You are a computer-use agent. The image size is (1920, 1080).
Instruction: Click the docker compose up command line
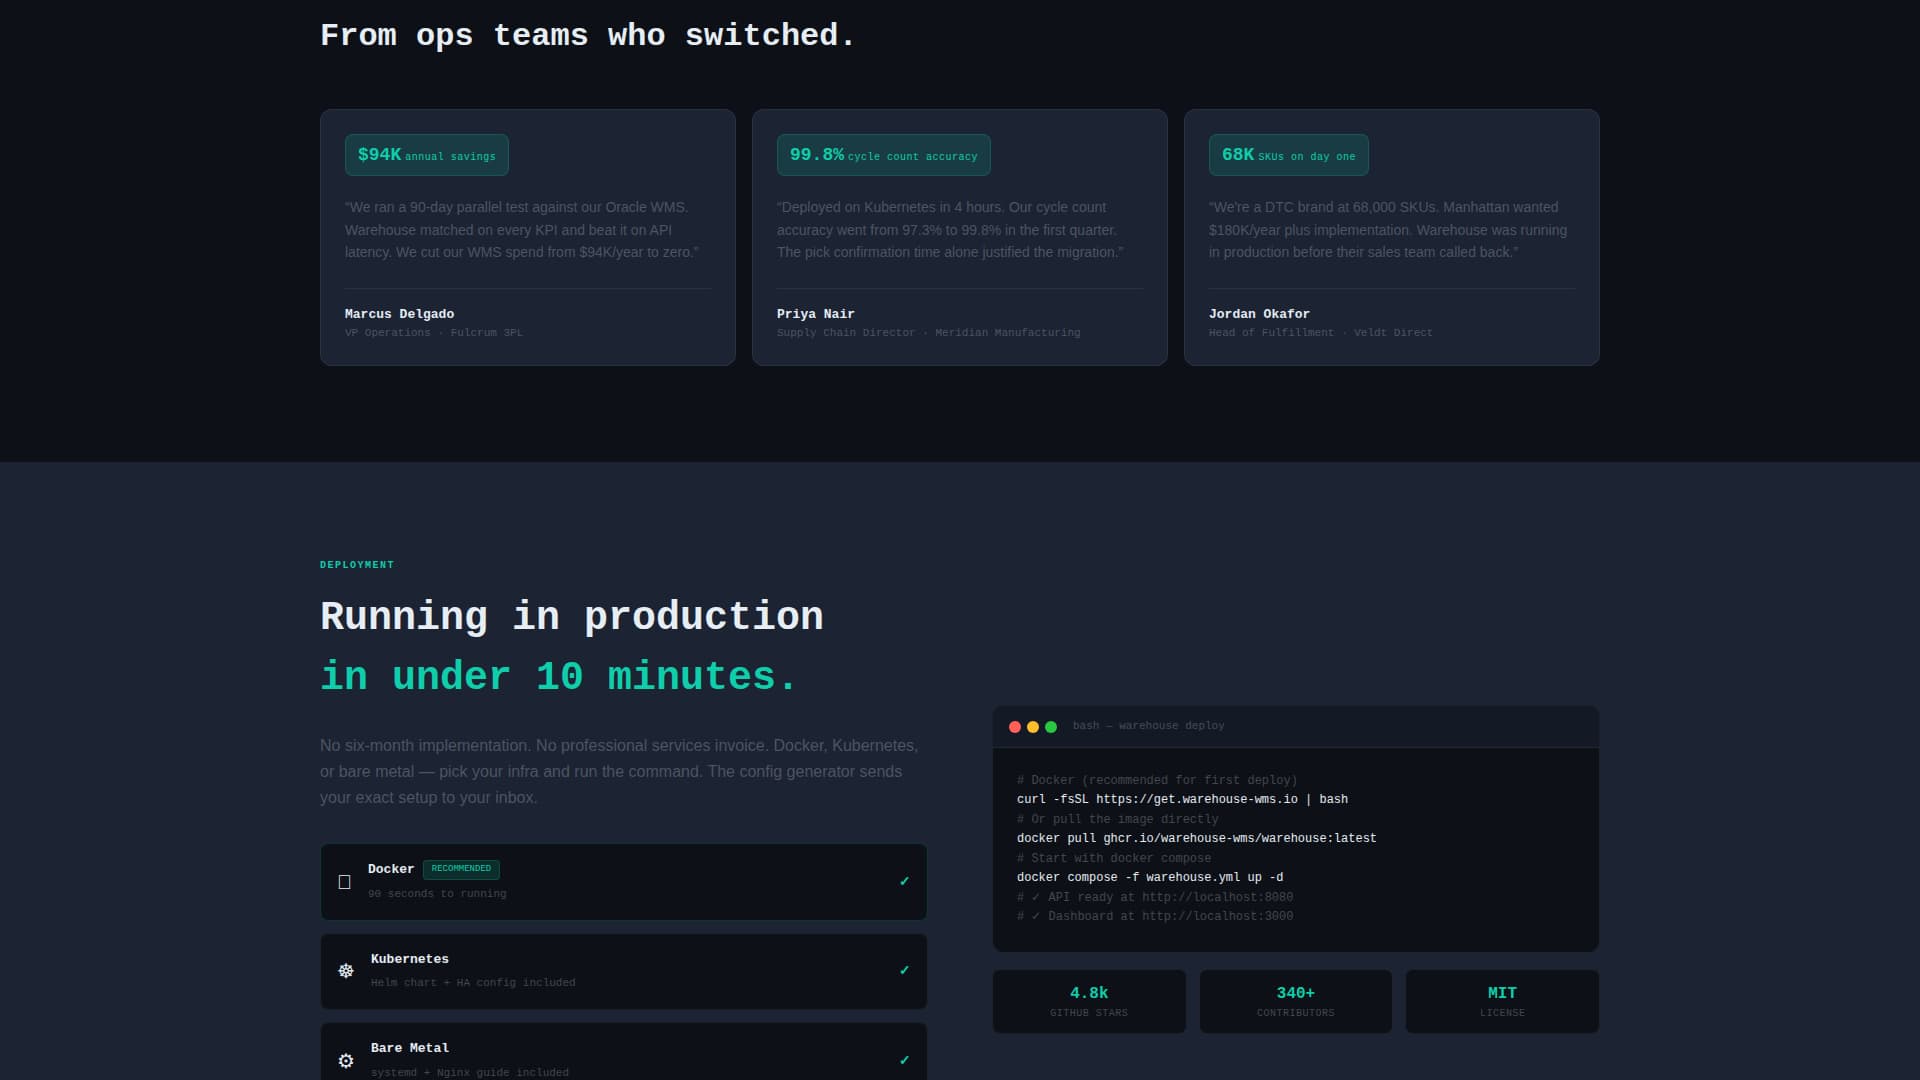1150,877
